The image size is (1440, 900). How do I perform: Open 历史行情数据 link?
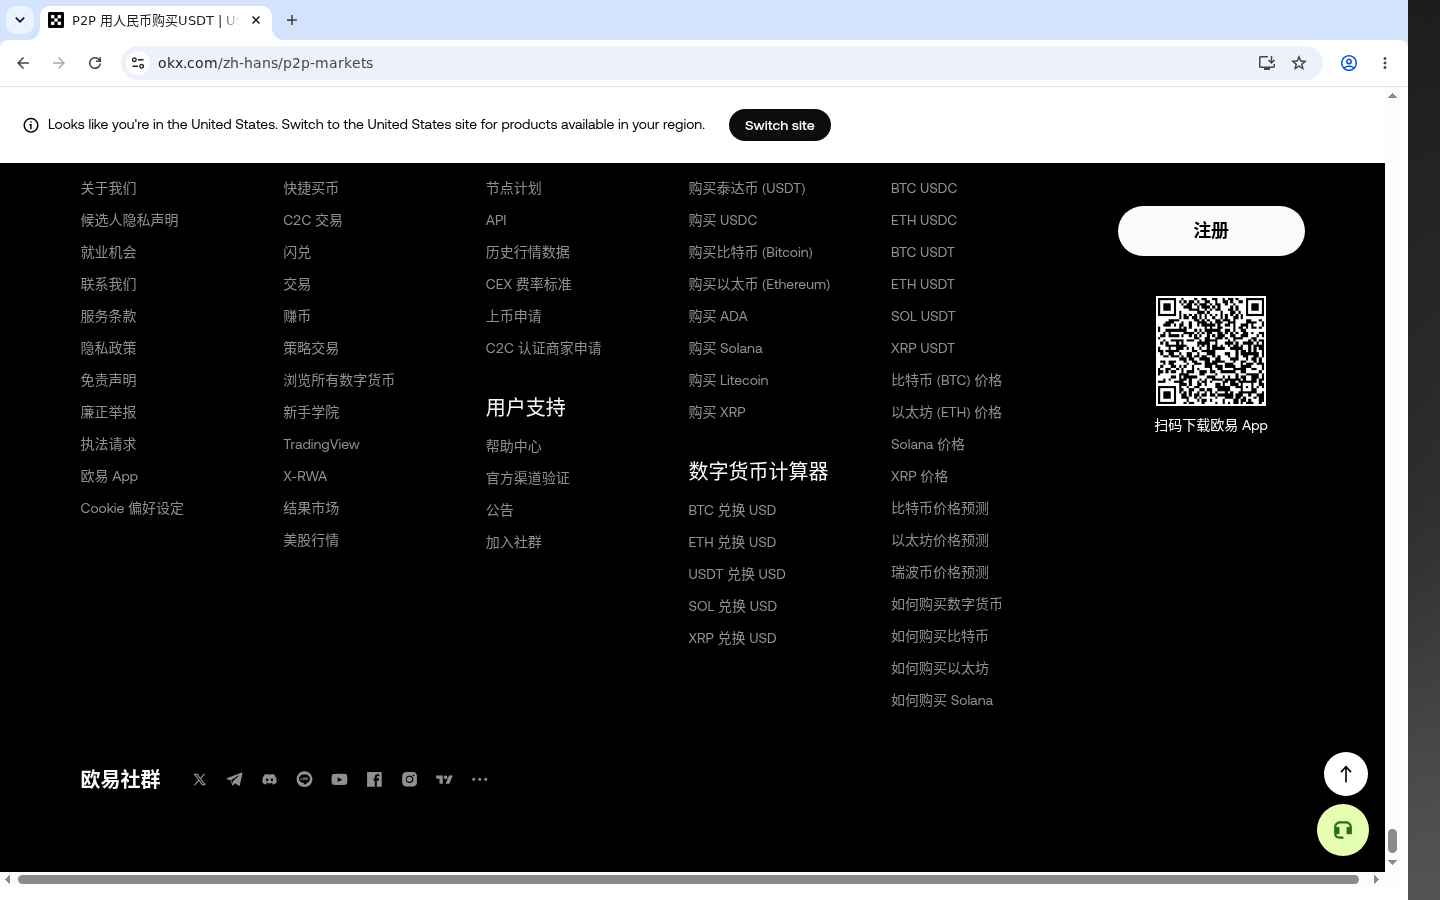tap(528, 252)
